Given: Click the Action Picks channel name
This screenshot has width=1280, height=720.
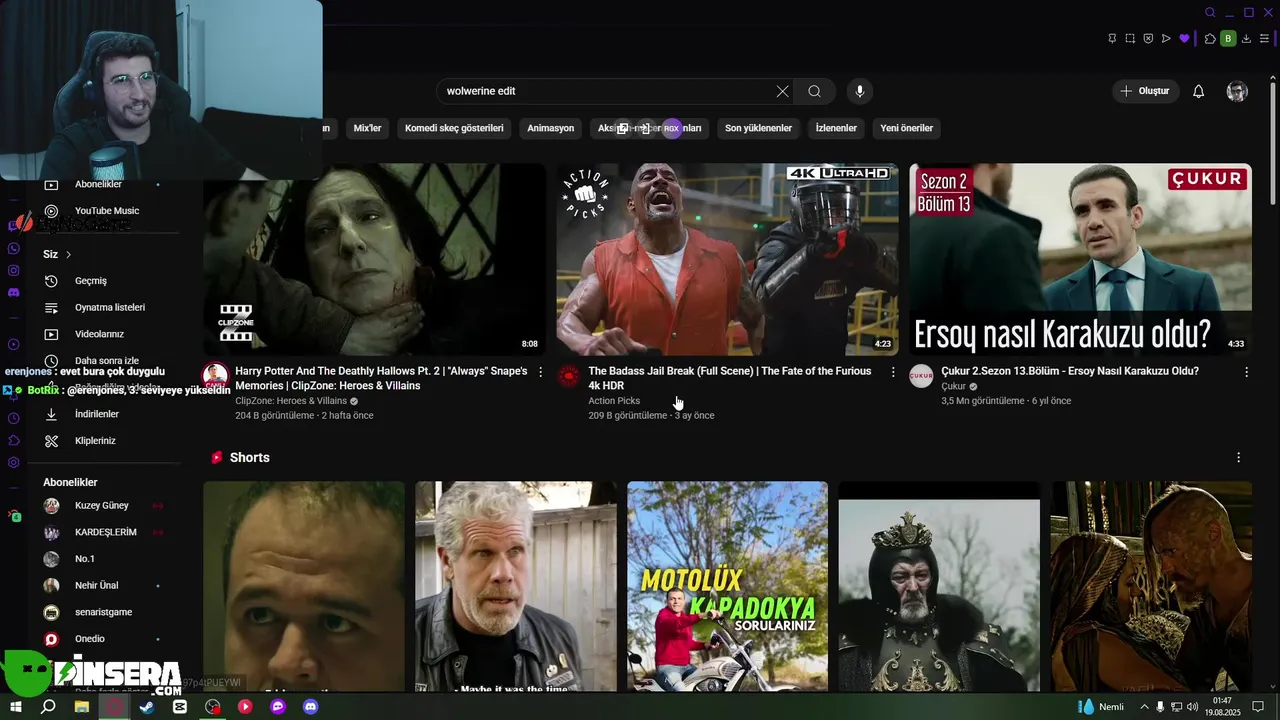Looking at the screenshot, I should click(x=614, y=401).
